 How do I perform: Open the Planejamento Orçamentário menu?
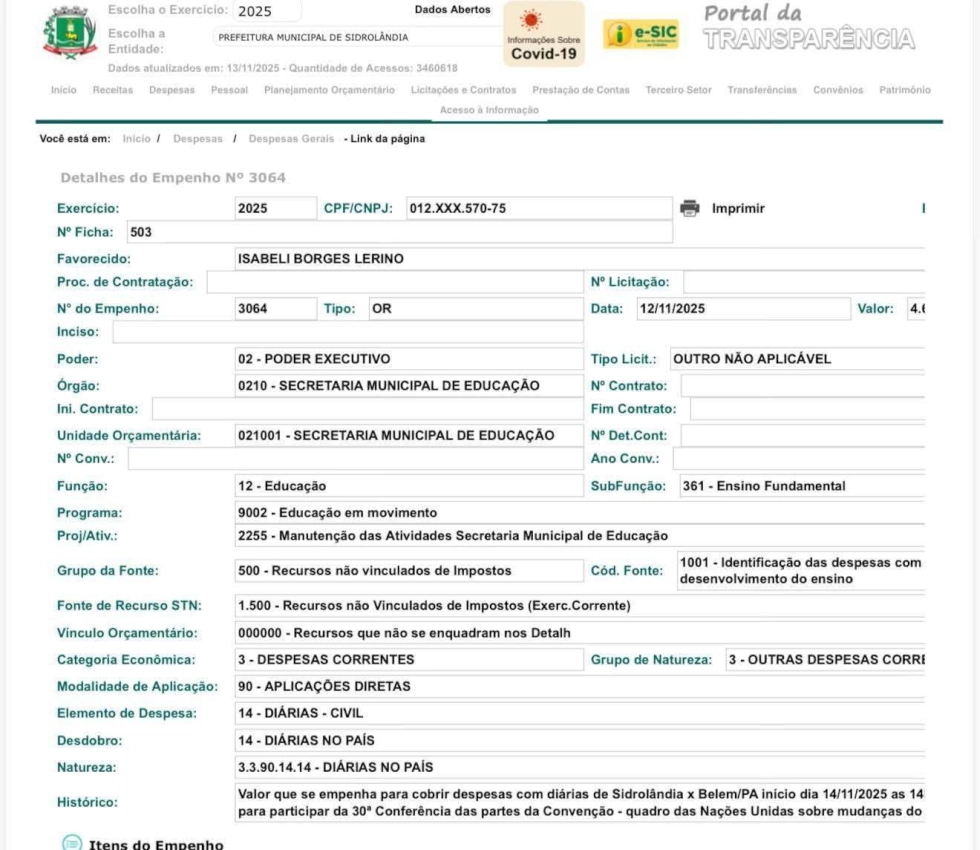[329, 90]
